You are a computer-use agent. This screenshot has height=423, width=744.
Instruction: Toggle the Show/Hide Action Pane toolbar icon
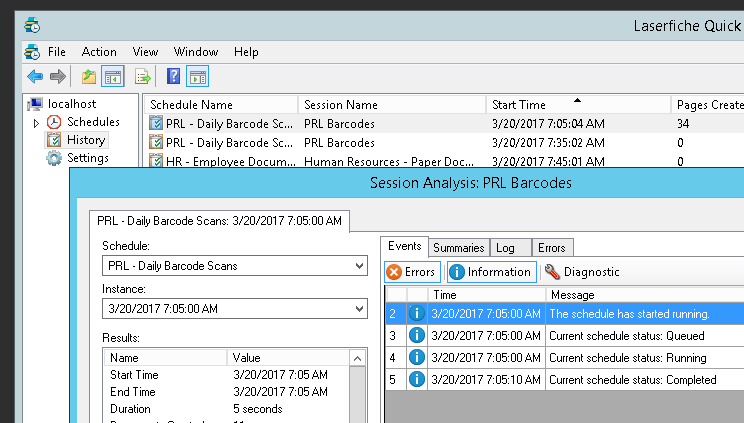tap(198, 76)
